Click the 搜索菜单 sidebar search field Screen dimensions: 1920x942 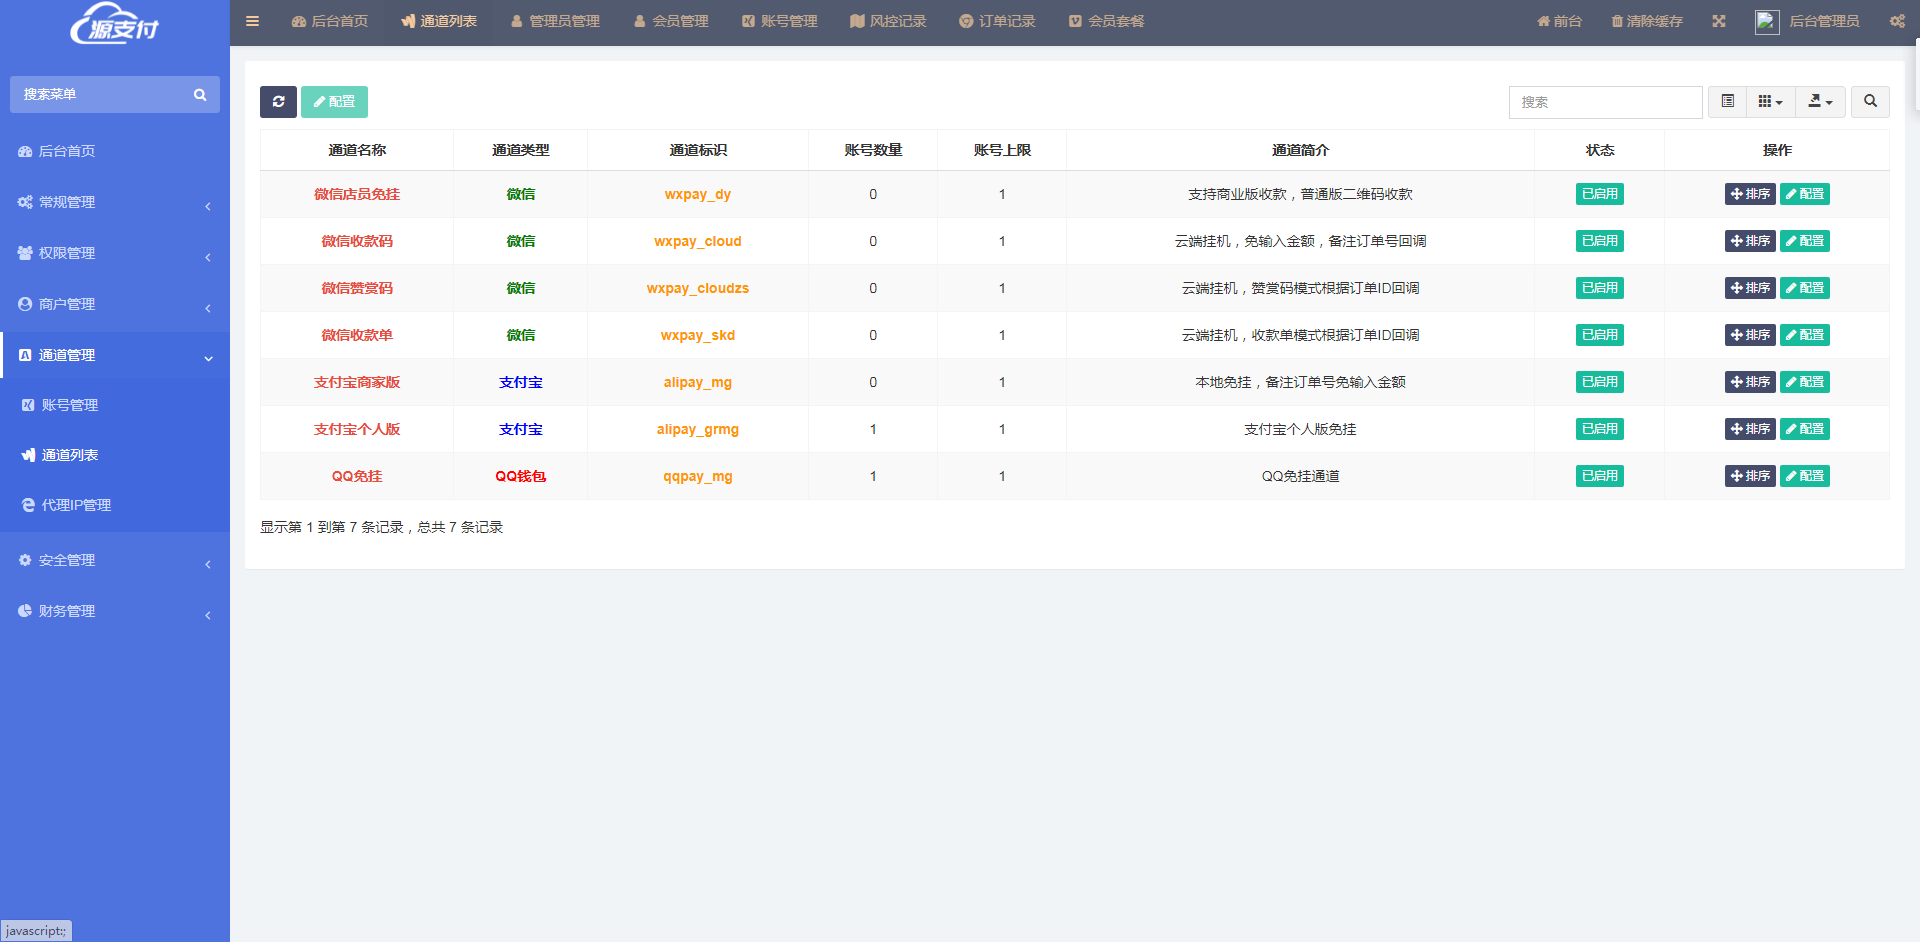pos(100,94)
